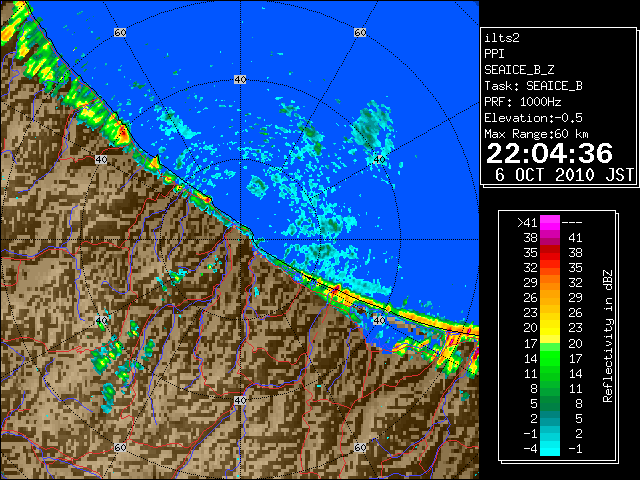The image size is (640, 480).
Task: Pick the cyan -4 to -1 dBZ band
Action: point(550,448)
